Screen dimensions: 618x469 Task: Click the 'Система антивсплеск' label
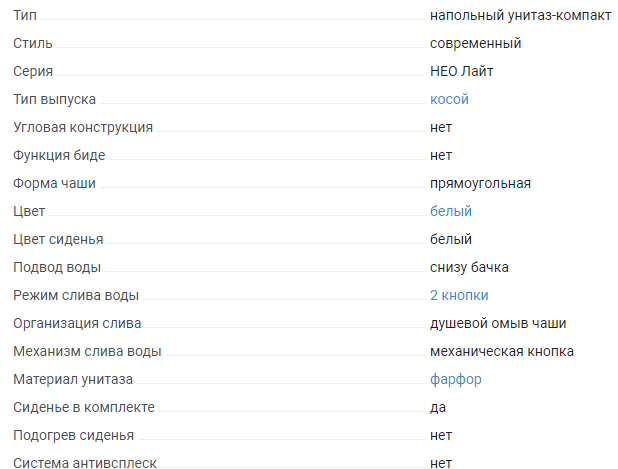85,463
